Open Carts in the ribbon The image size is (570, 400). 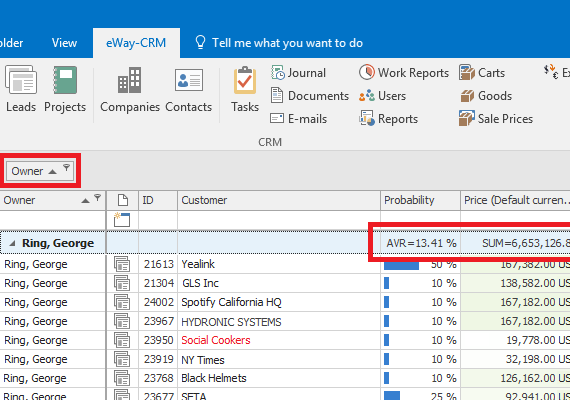click(482, 73)
